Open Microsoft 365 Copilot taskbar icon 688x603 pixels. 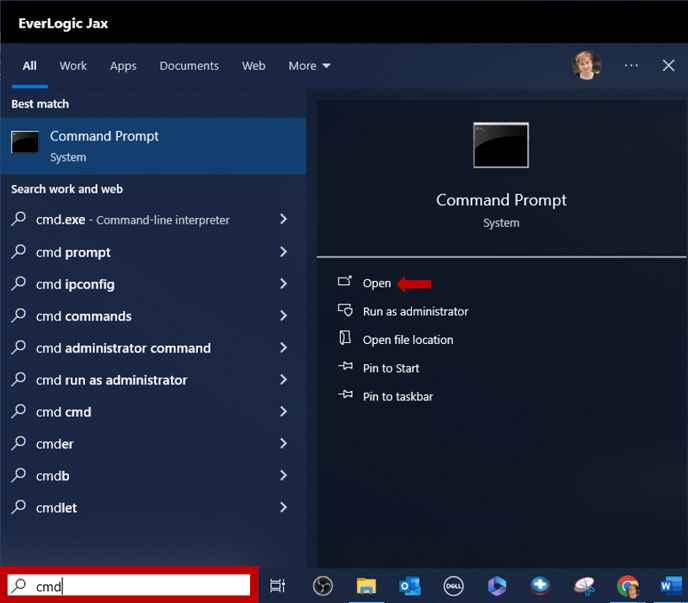coord(497,585)
